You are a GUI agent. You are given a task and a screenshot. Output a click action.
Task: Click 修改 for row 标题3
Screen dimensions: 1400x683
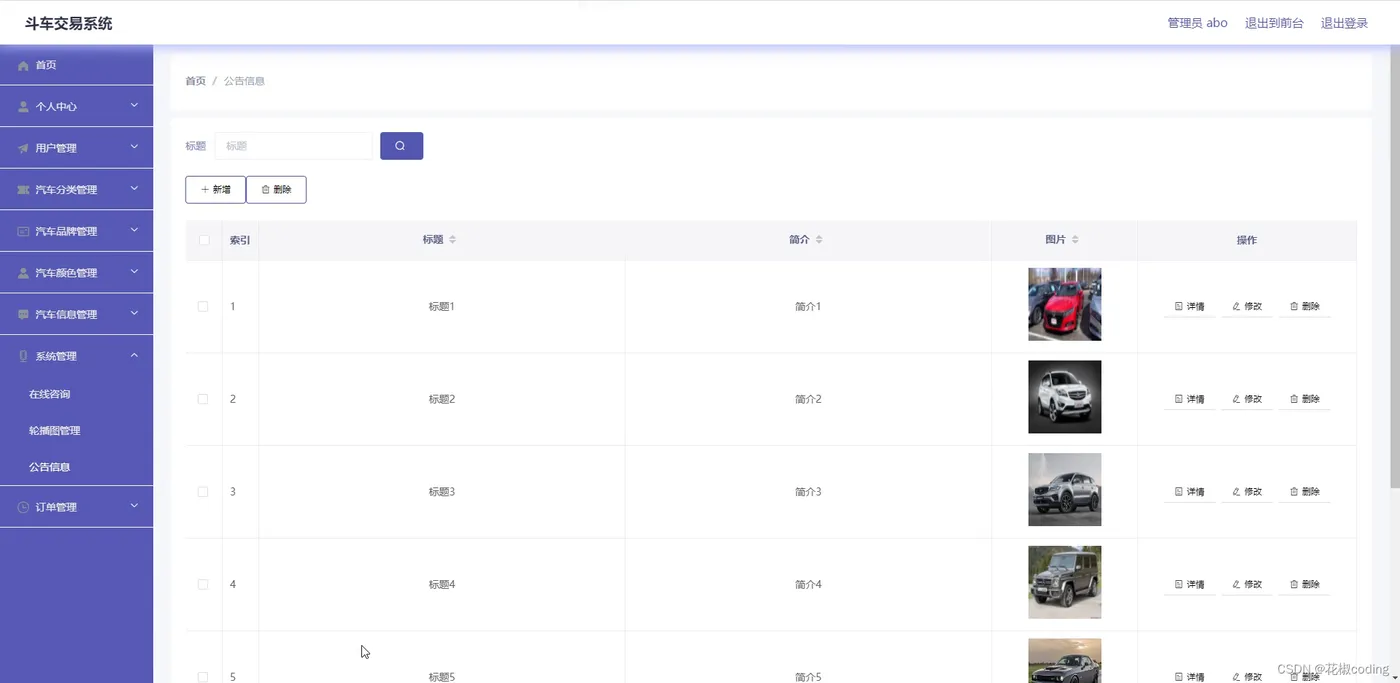(1247, 492)
